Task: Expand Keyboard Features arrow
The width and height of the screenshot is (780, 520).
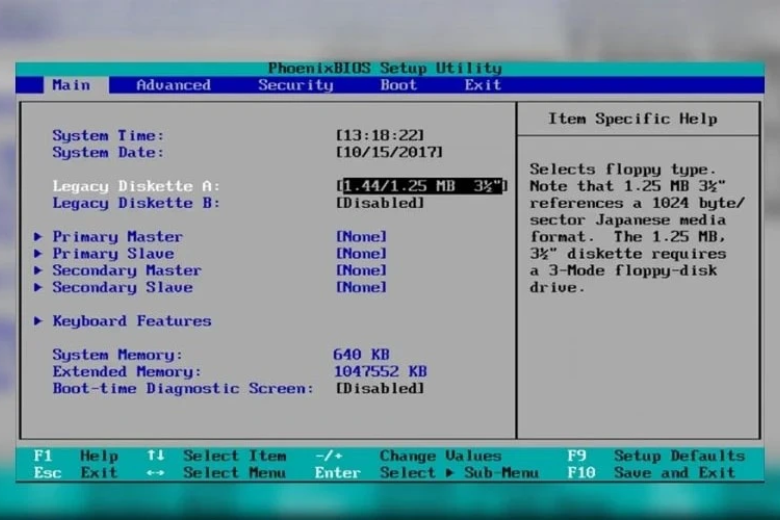Action: click(x=38, y=321)
